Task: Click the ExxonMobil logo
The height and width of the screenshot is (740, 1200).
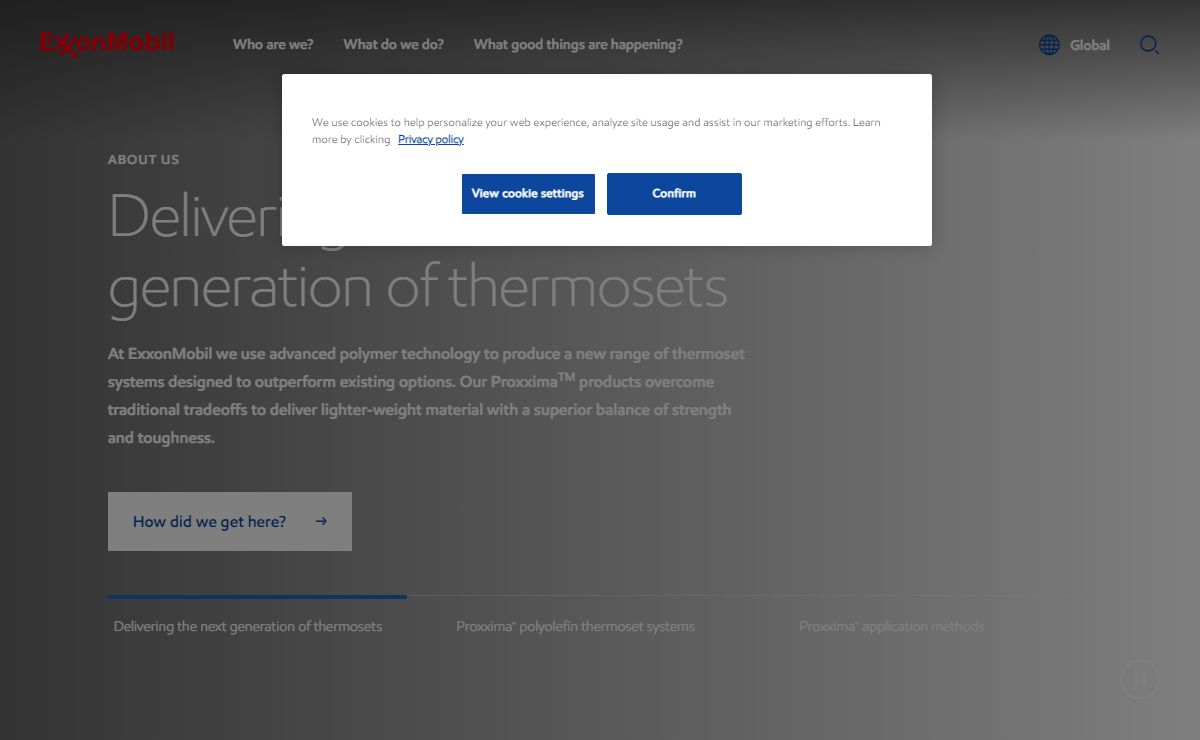Action: pyautogui.click(x=107, y=44)
